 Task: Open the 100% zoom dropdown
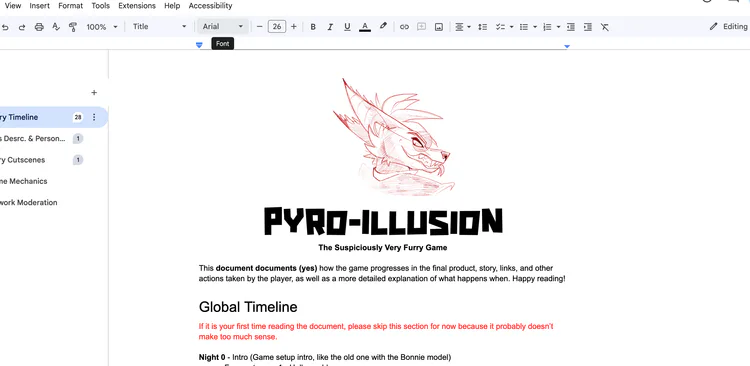pos(101,27)
